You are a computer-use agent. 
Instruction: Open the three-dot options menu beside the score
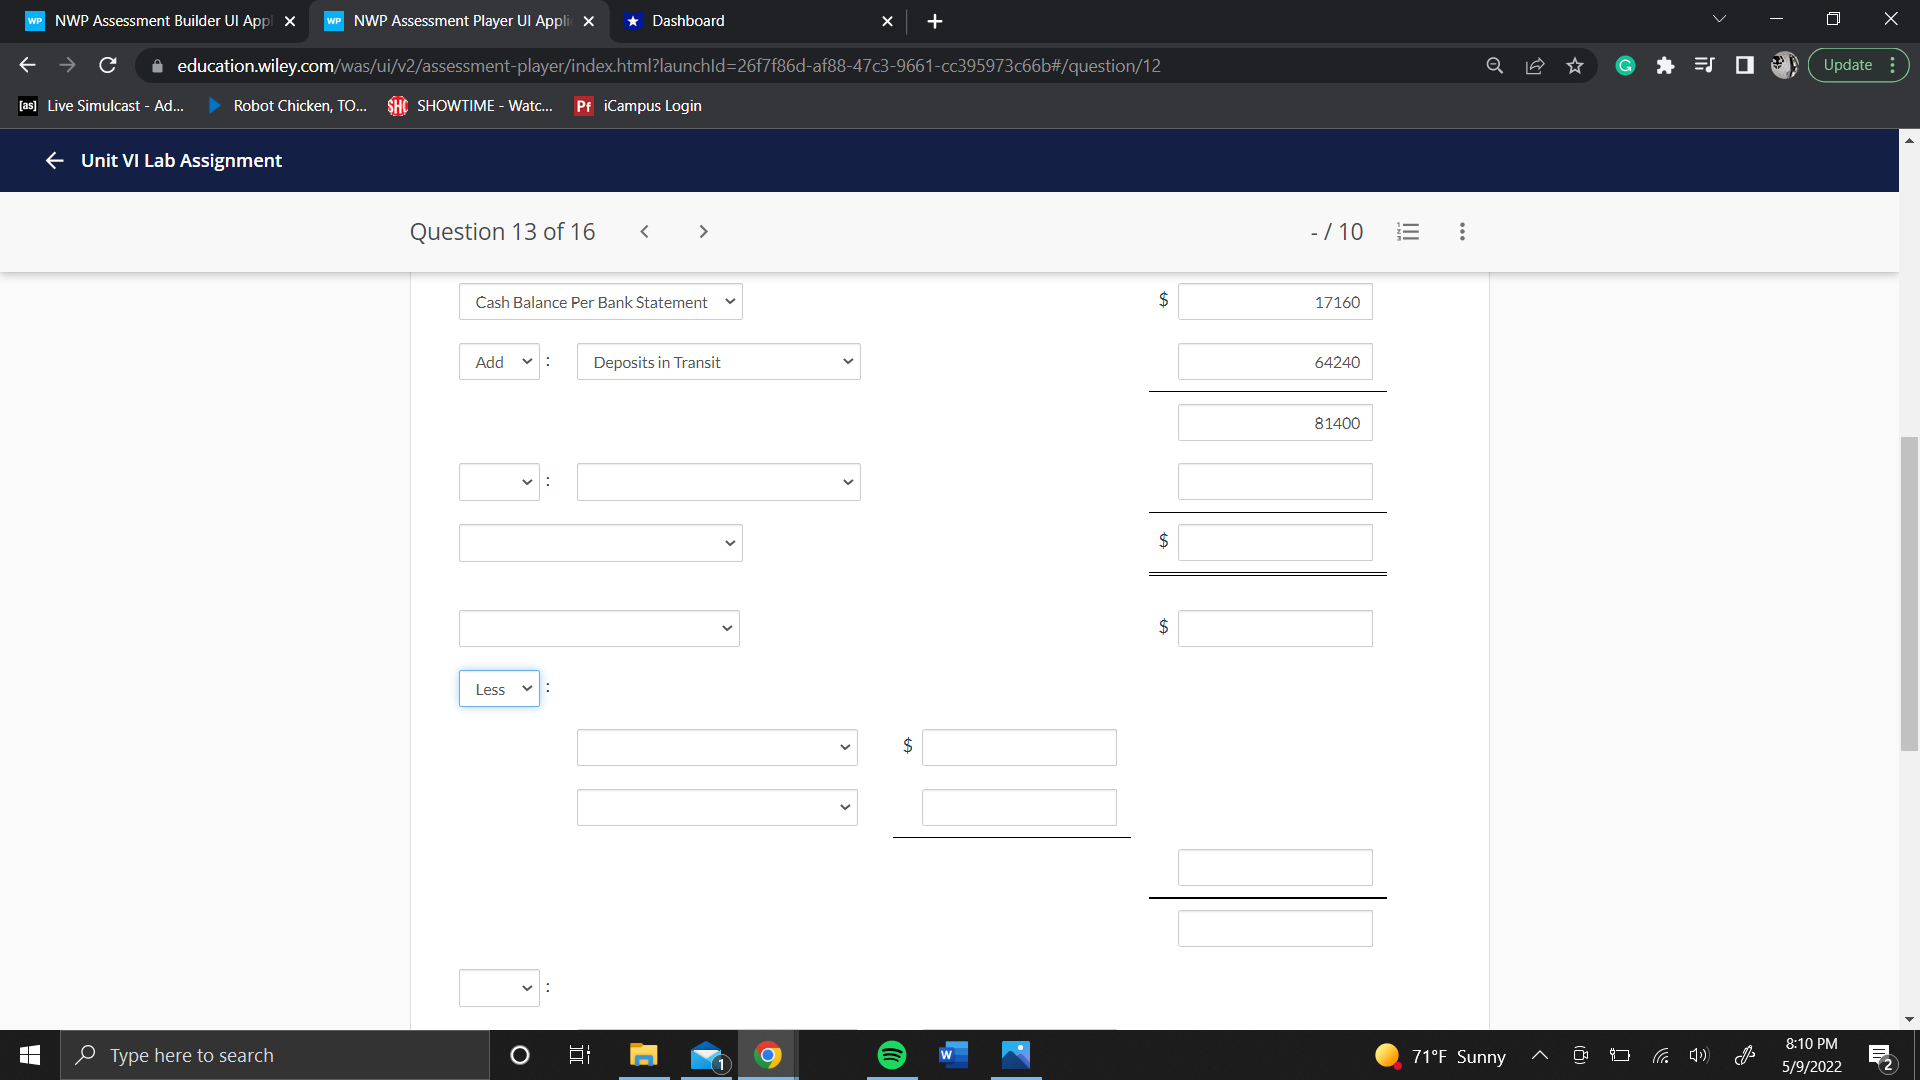coord(1461,231)
